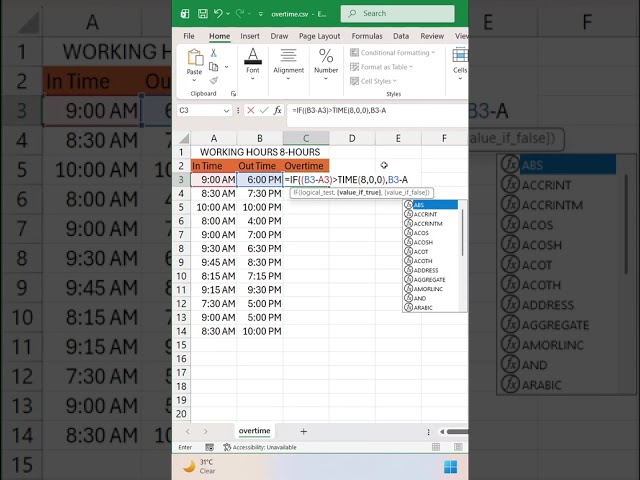Click the Copy icon
The height and width of the screenshot is (480, 640).
point(213,67)
